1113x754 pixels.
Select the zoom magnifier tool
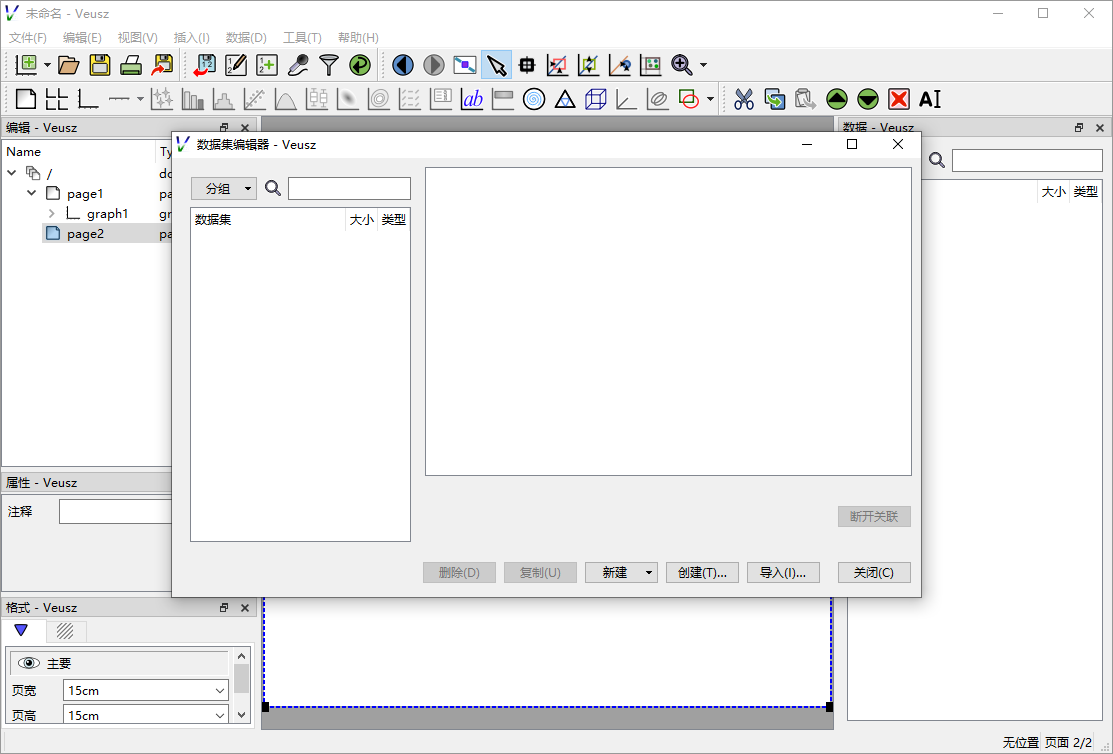pos(681,65)
